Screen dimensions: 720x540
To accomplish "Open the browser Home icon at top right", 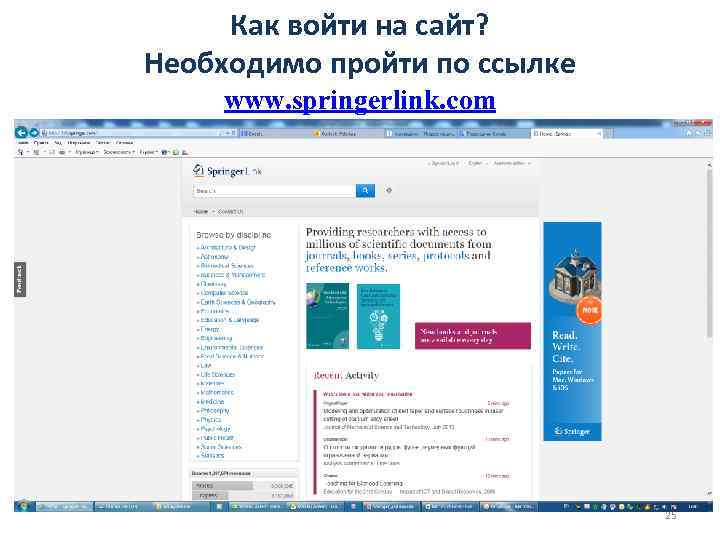I will 687,133.
